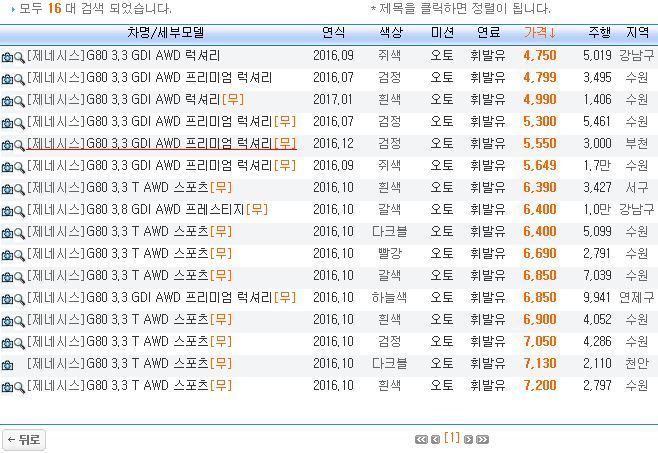Click mileage 7,039 cell
The height and width of the screenshot is (453, 658).
[597, 275]
